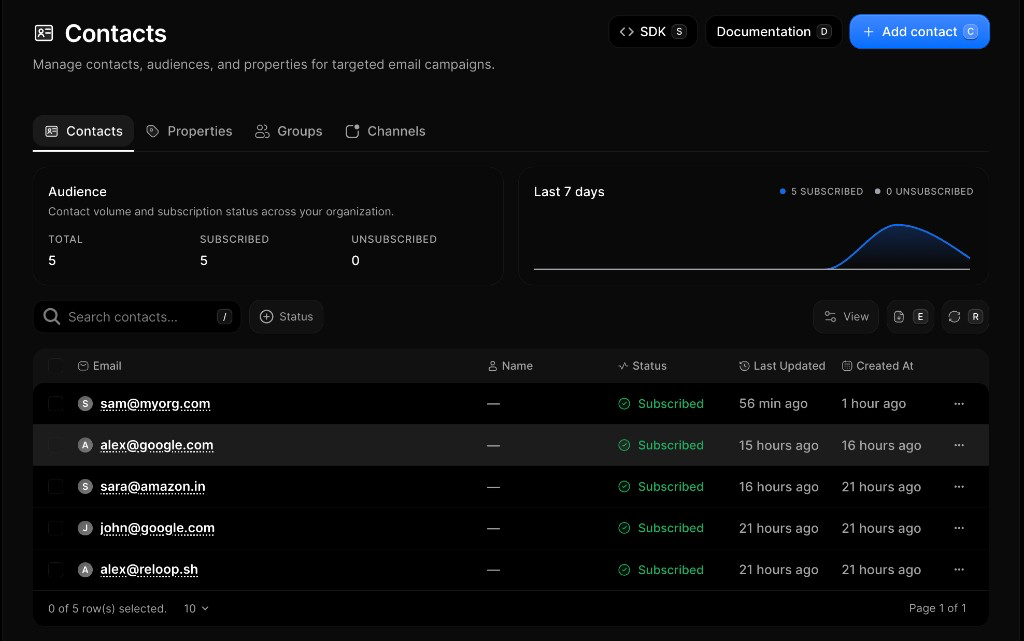This screenshot has width=1024, height=641.
Task: Select the checkbox for sara@amazon.in
Action: (x=56, y=486)
